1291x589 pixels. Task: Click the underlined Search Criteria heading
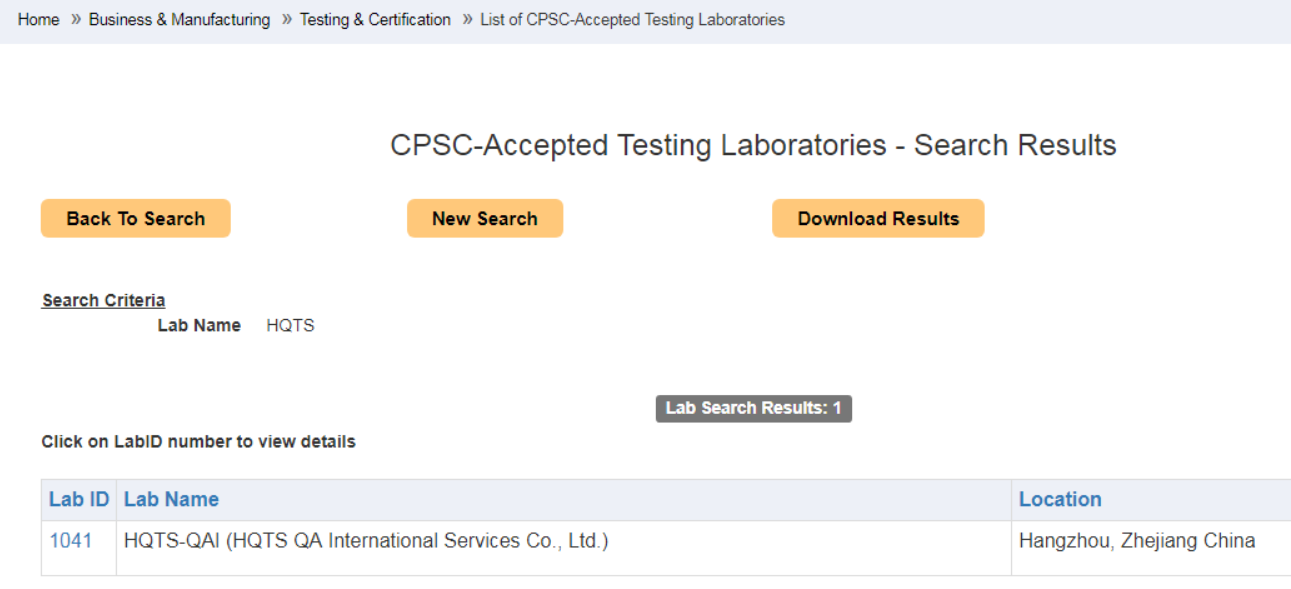tap(104, 300)
